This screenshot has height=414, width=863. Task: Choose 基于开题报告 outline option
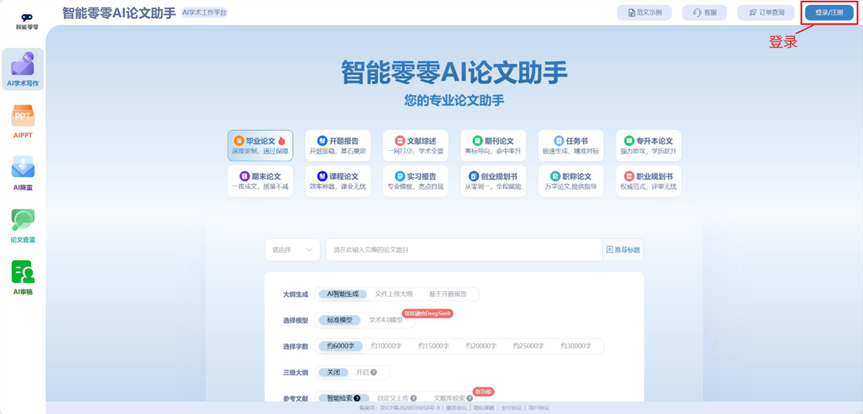[447, 294]
